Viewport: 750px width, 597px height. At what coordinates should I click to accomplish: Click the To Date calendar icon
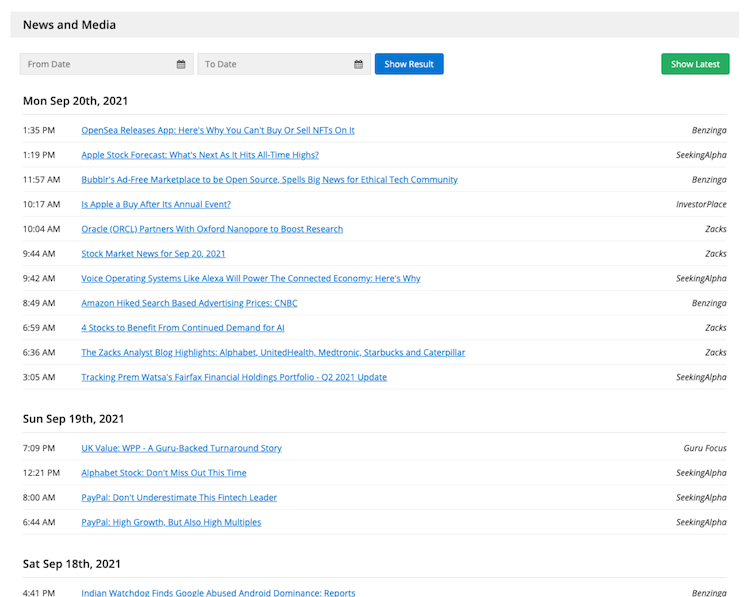[x=358, y=64]
